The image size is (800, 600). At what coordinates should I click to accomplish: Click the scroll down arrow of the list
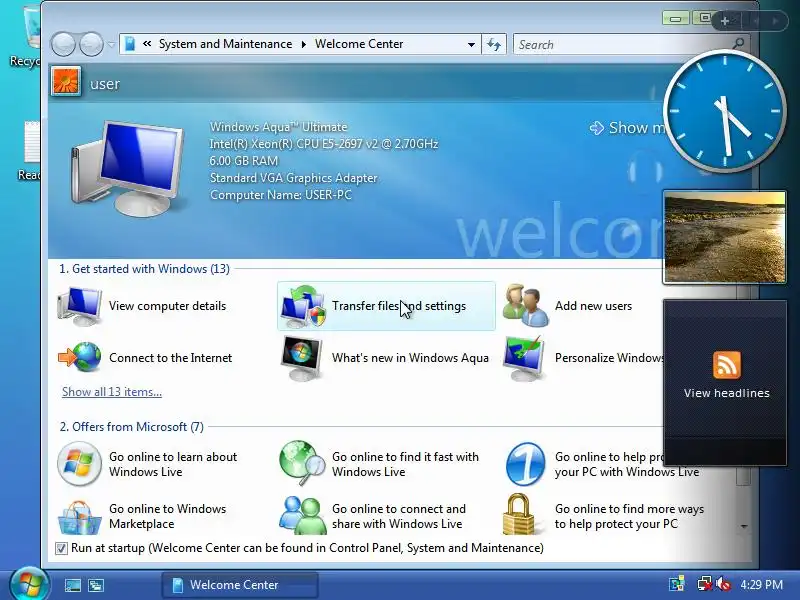point(744,526)
